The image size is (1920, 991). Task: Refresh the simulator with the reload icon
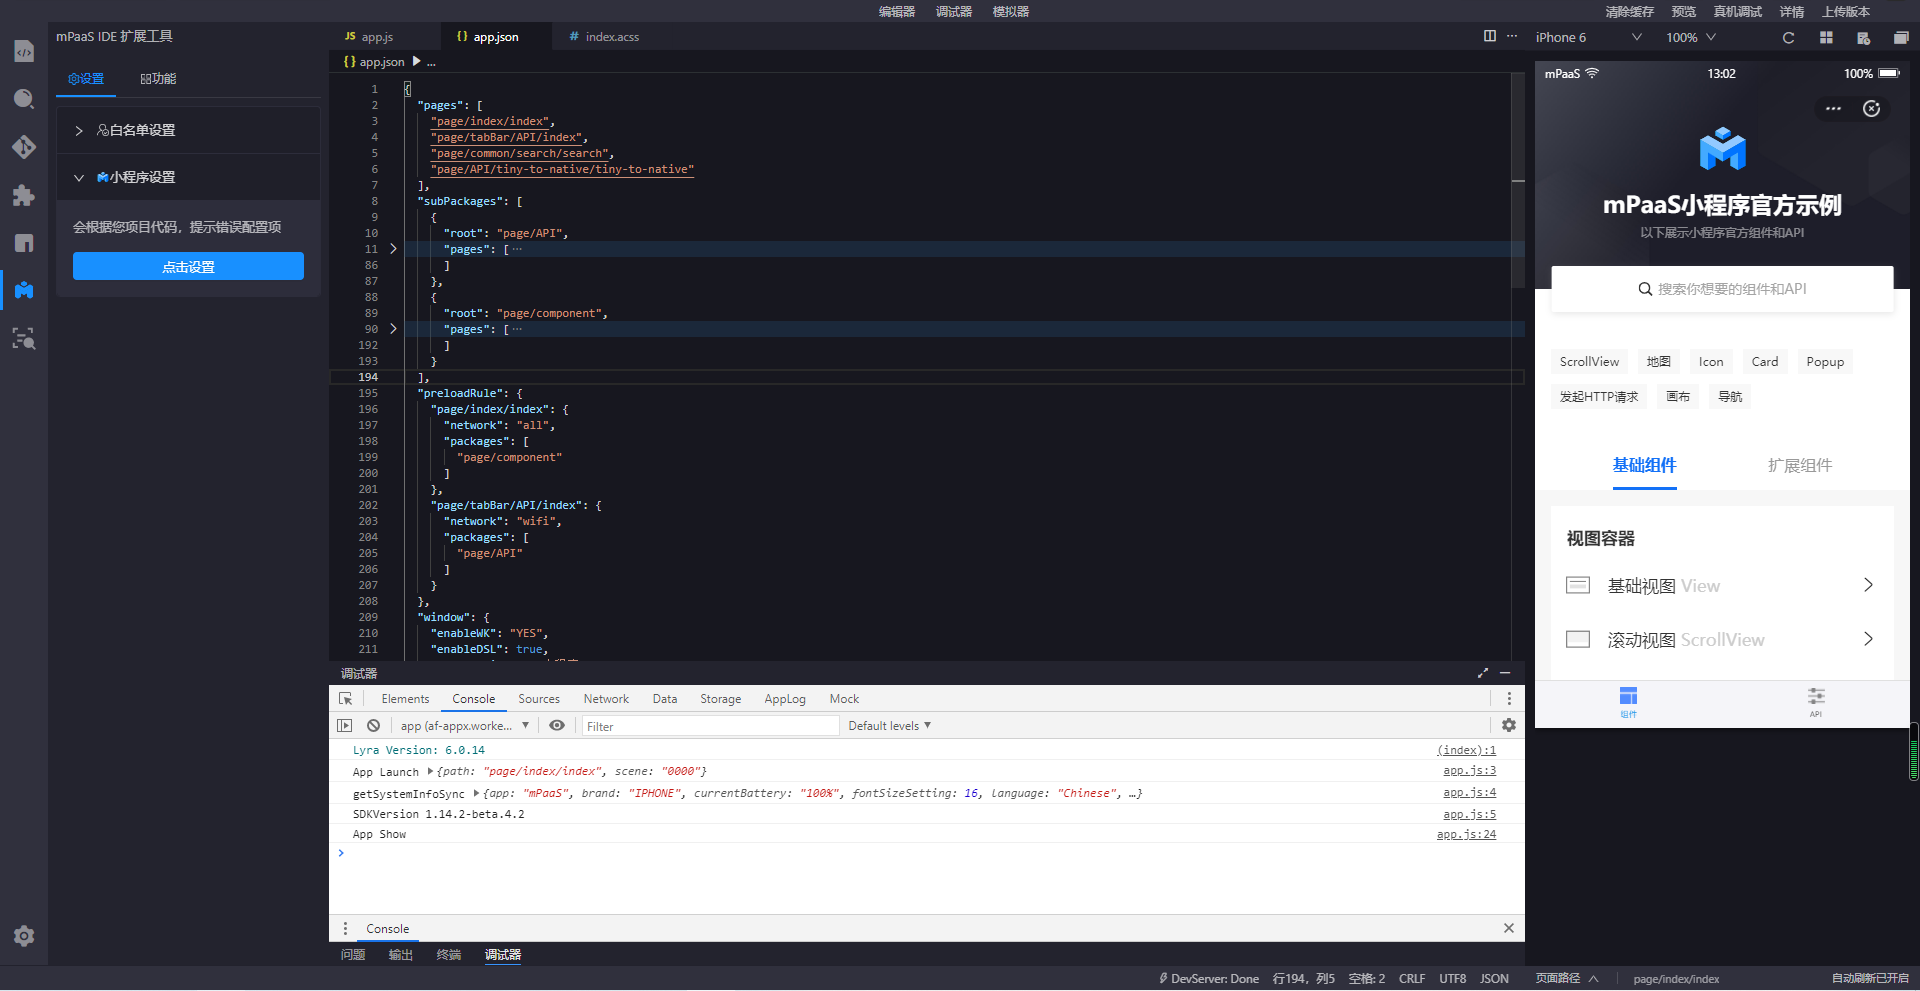[1788, 38]
